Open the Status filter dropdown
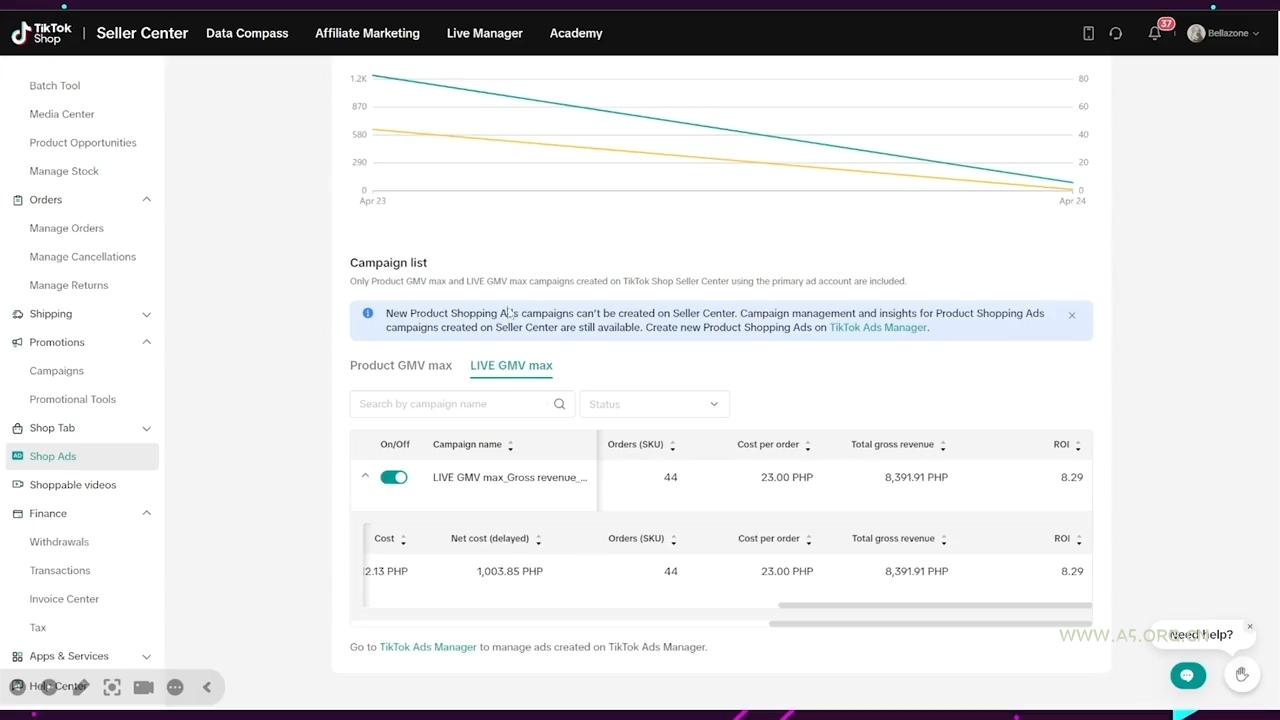 click(654, 404)
